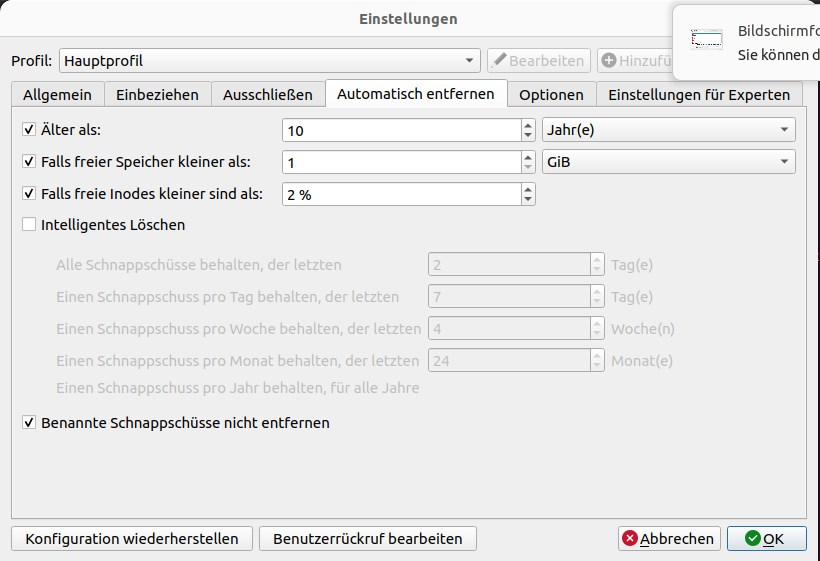Viewport: 820px width, 561px height.
Task: Click the screenshot notification thumbnail icon
Action: [706, 40]
